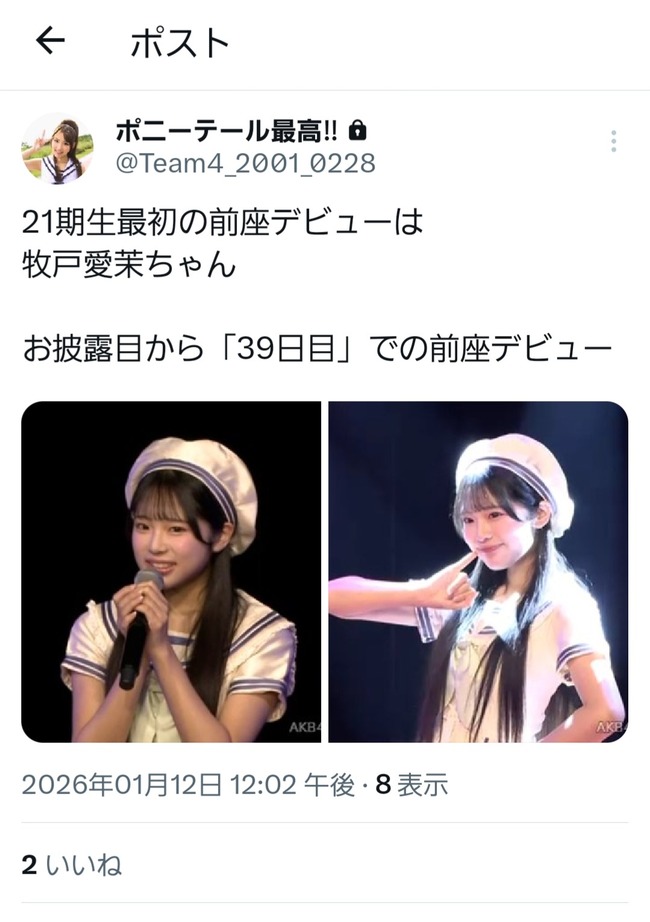Go back using the left arrow
This screenshot has width=650, height=922.
pos(50,42)
